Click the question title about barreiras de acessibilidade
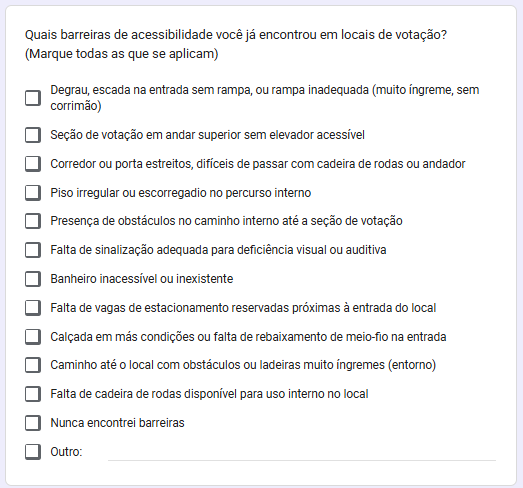 tap(236, 44)
